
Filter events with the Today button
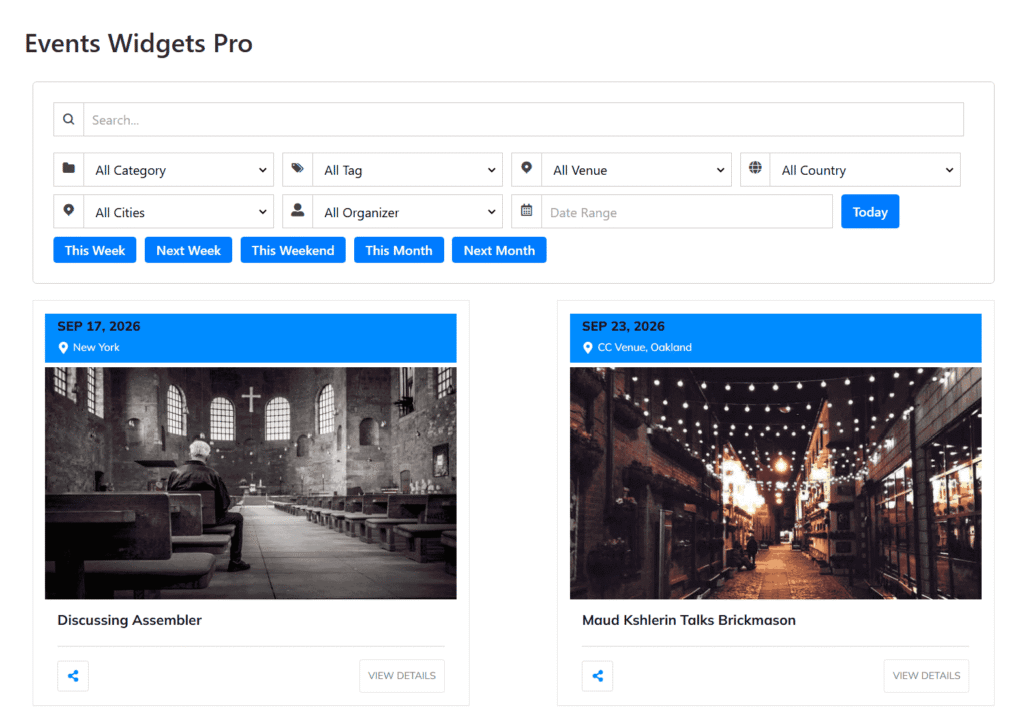tap(870, 212)
